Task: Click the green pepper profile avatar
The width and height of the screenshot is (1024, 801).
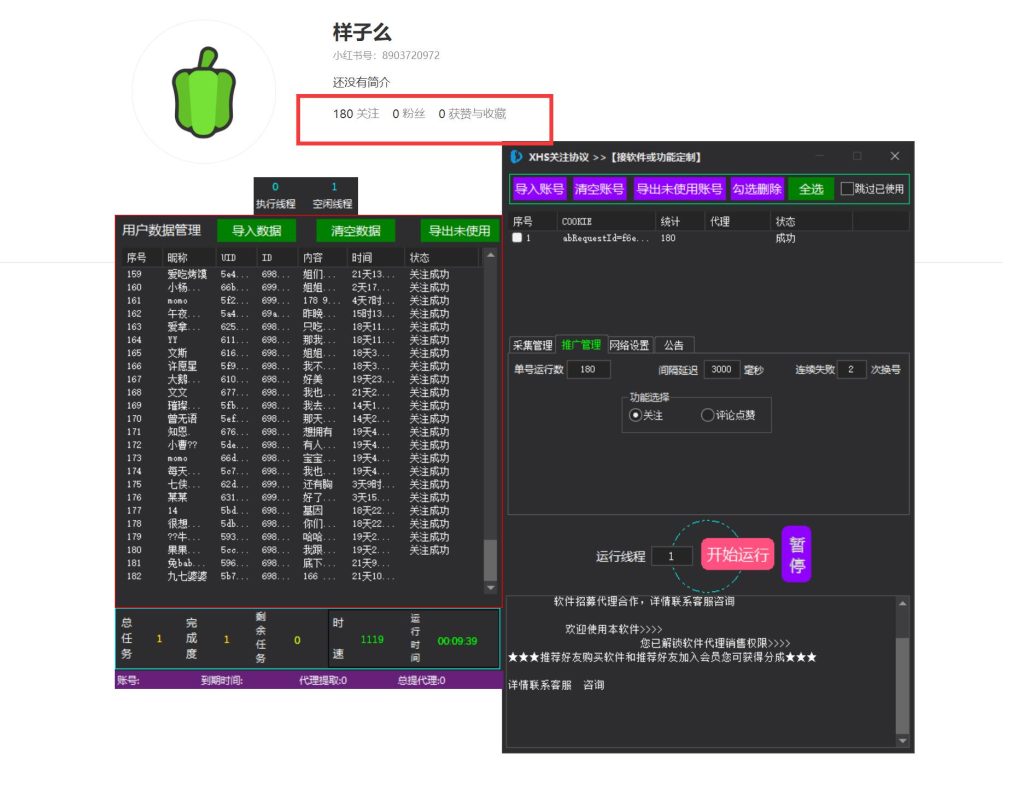Action: (204, 90)
